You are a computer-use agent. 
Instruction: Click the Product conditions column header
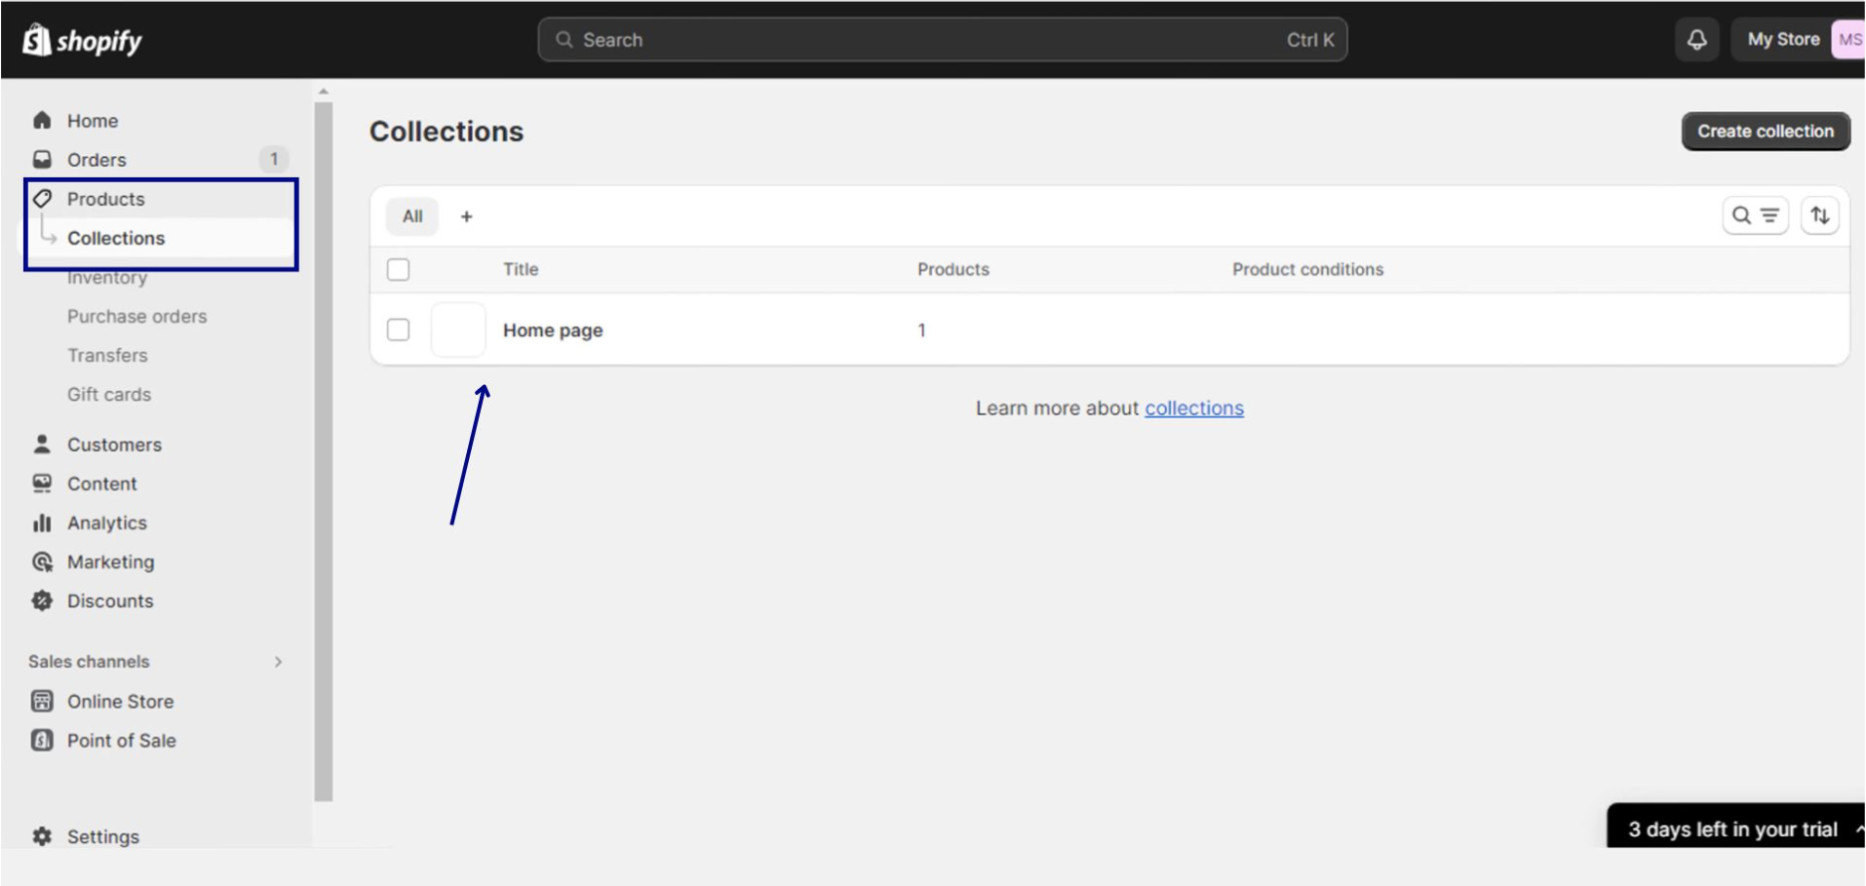point(1307,269)
